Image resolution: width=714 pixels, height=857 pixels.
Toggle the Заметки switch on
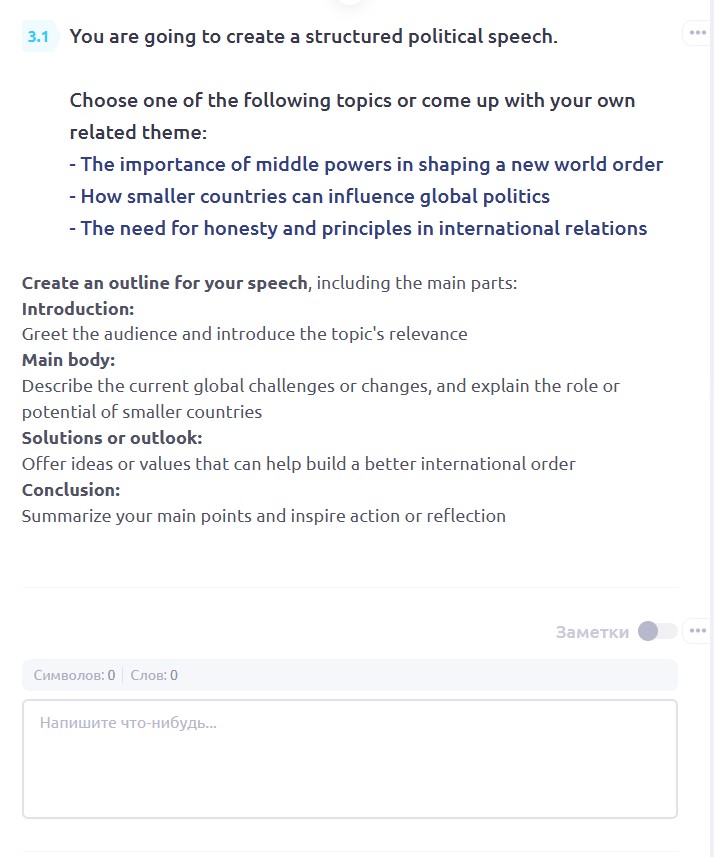coord(657,631)
